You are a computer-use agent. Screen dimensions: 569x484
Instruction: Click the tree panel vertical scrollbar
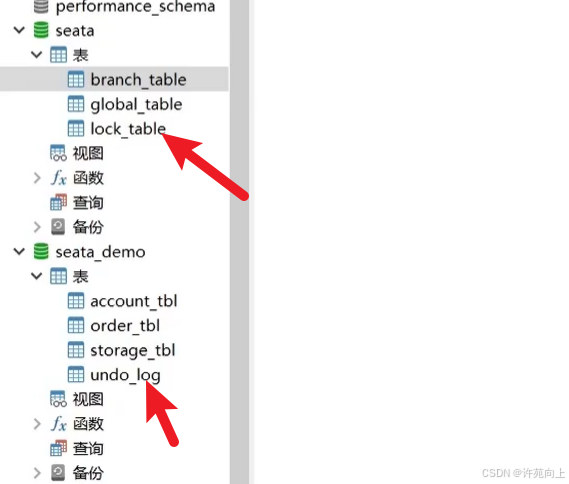240,242
